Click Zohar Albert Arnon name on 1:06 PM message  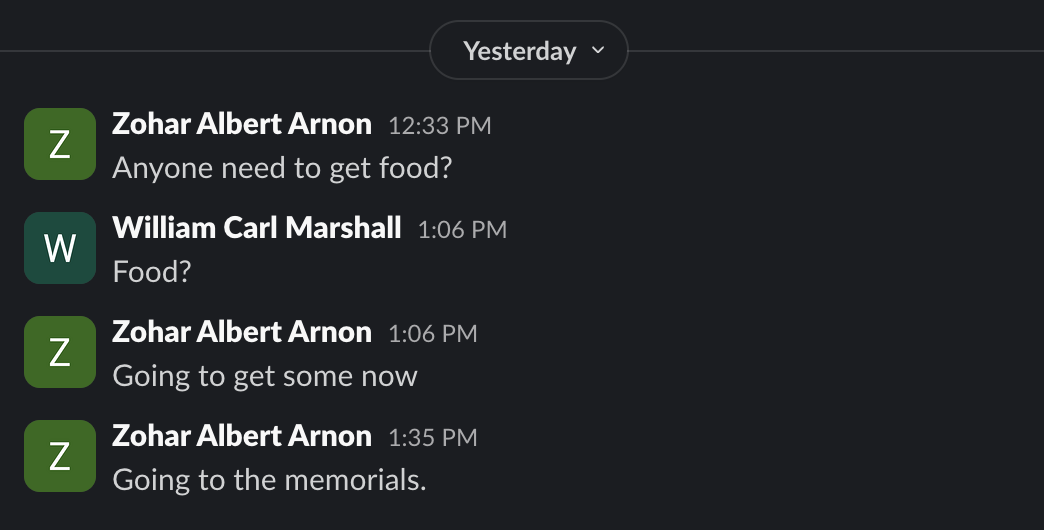click(x=242, y=332)
